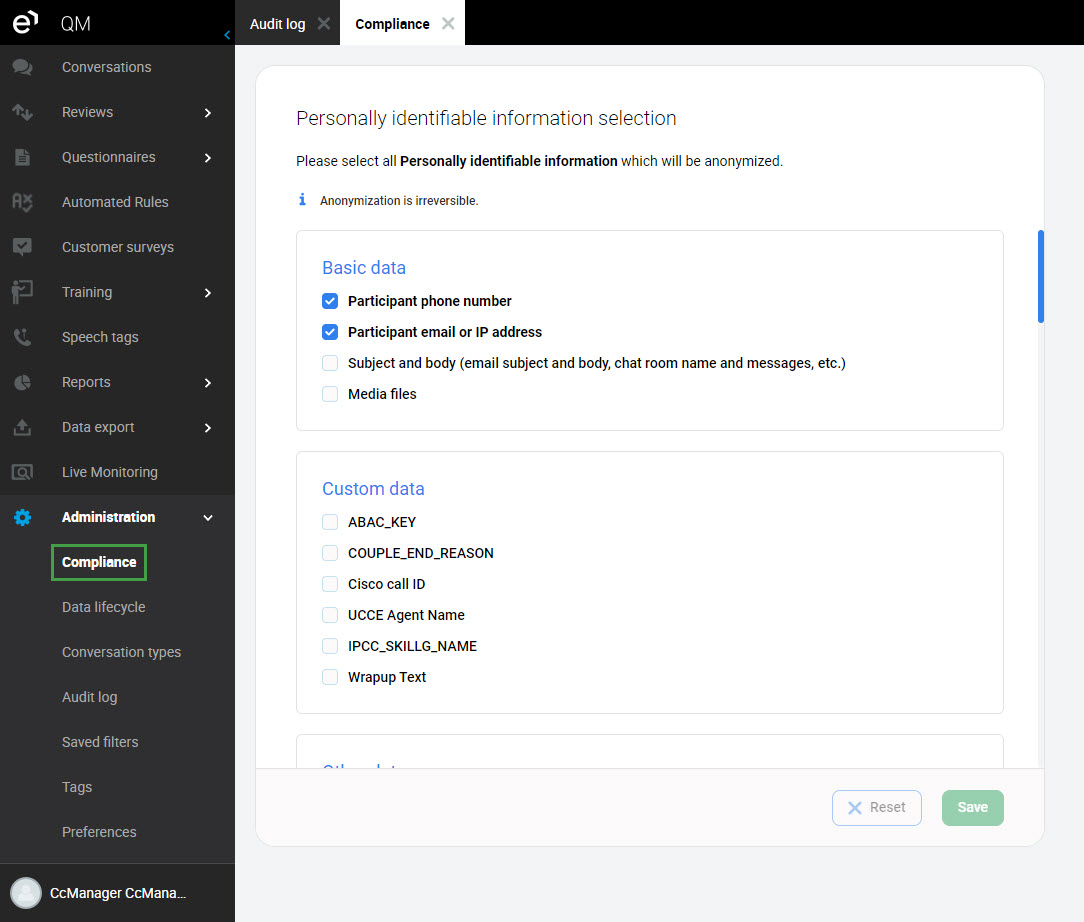This screenshot has width=1084, height=922.
Task: Uncheck Participant phone number checkbox
Action: 330,301
